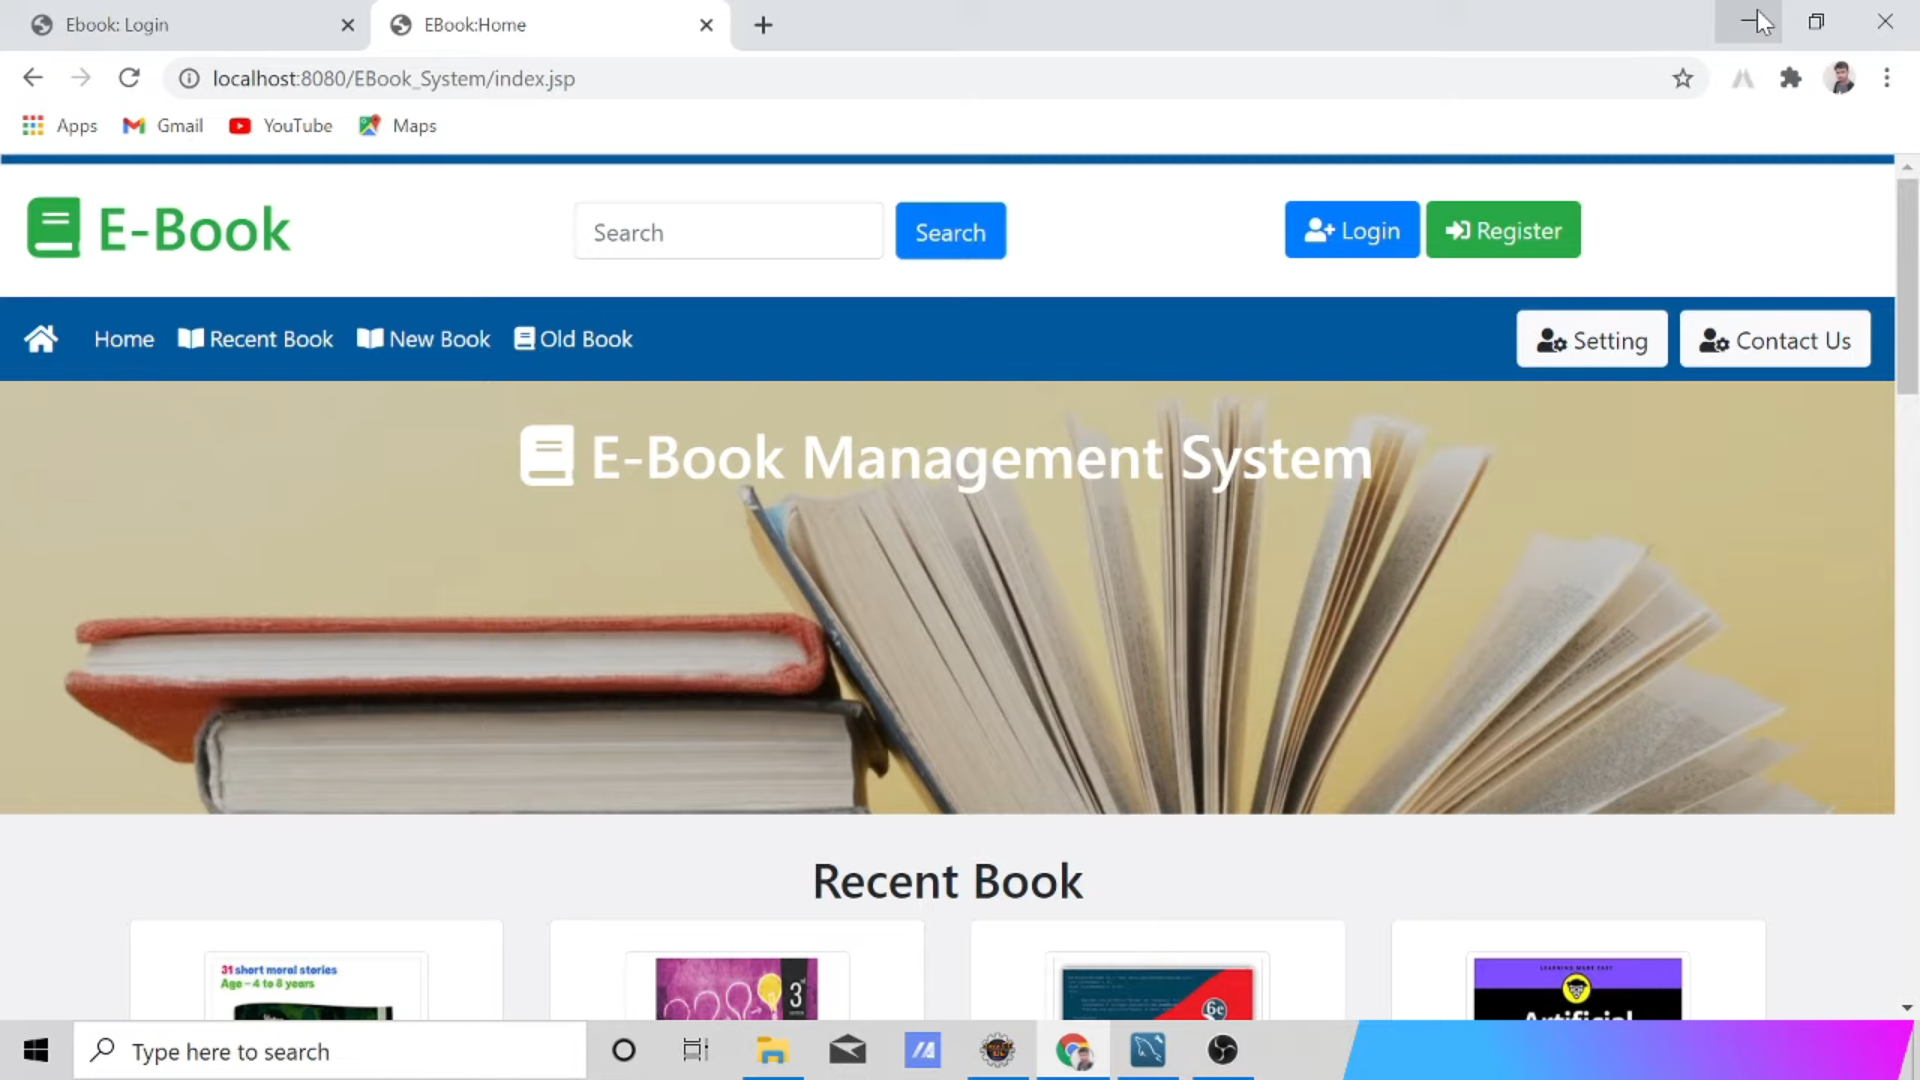Open YouTube from the bookmarks bar
This screenshot has width=1920, height=1080.
[280, 125]
